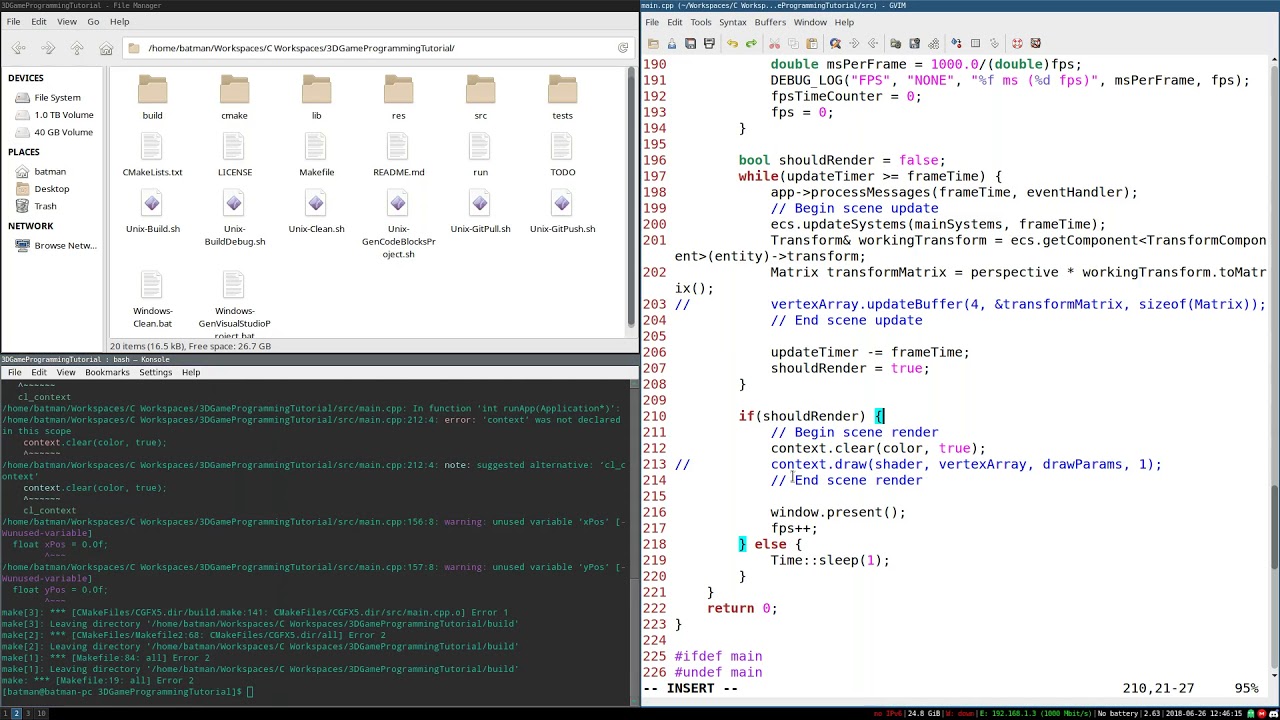Viewport: 1280px width, 720px height.
Task: Click Find Next arrow in GVIM toolbar
Action: click(x=854, y=43)
